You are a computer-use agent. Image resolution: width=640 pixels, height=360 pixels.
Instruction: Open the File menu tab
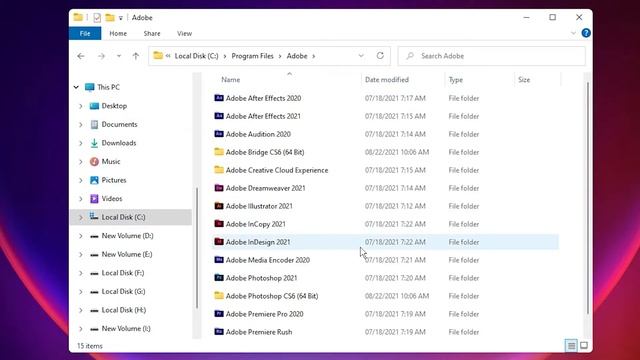point(85,33)
